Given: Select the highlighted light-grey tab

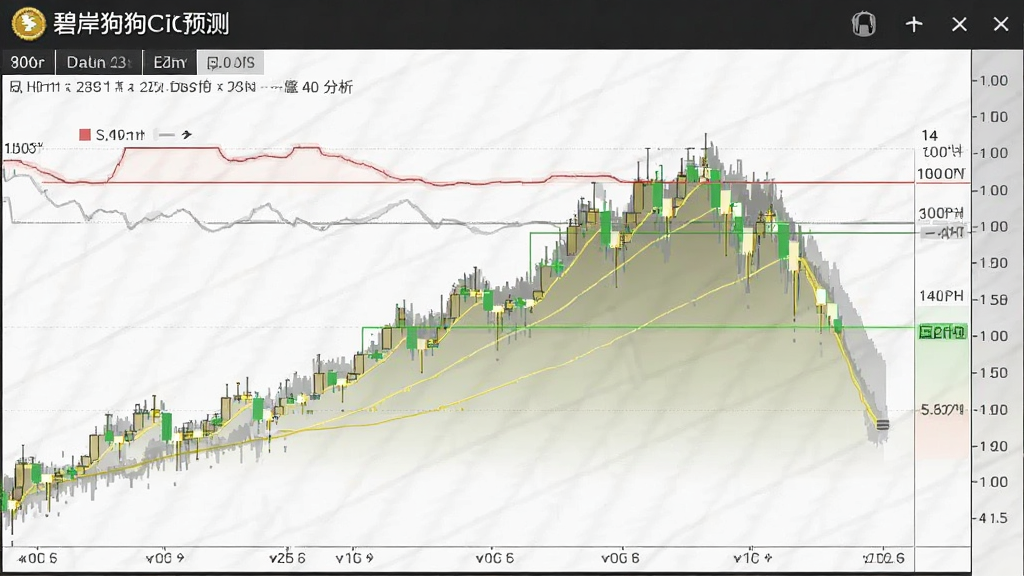Looking at the screenshot, I should coord(231,63).
